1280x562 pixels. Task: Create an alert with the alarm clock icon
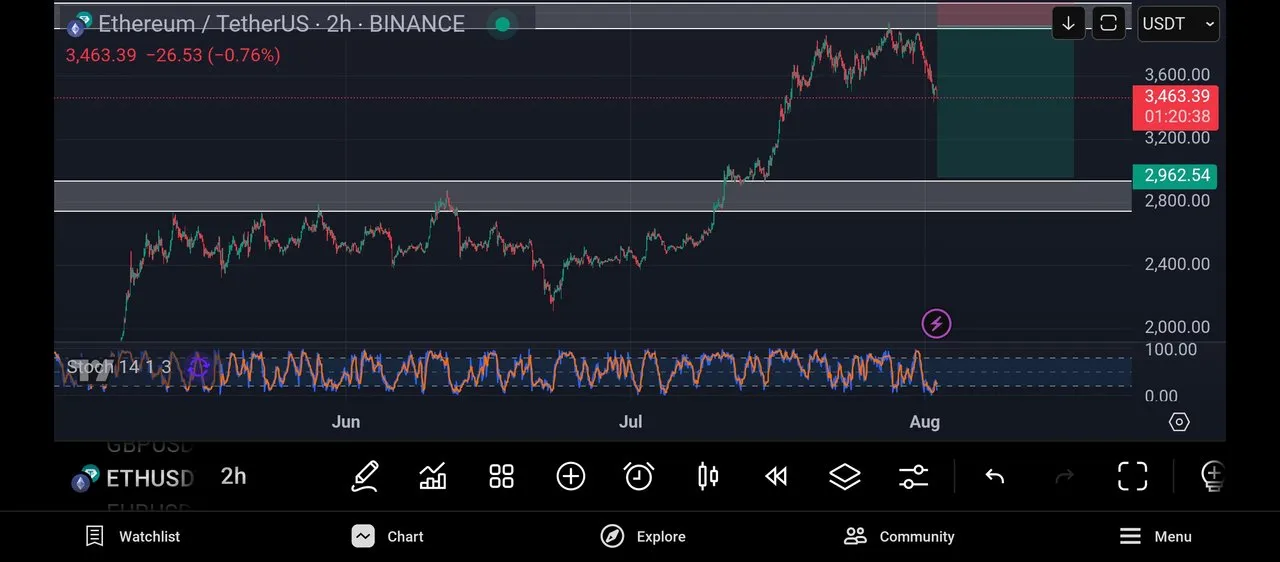point(638,476)
